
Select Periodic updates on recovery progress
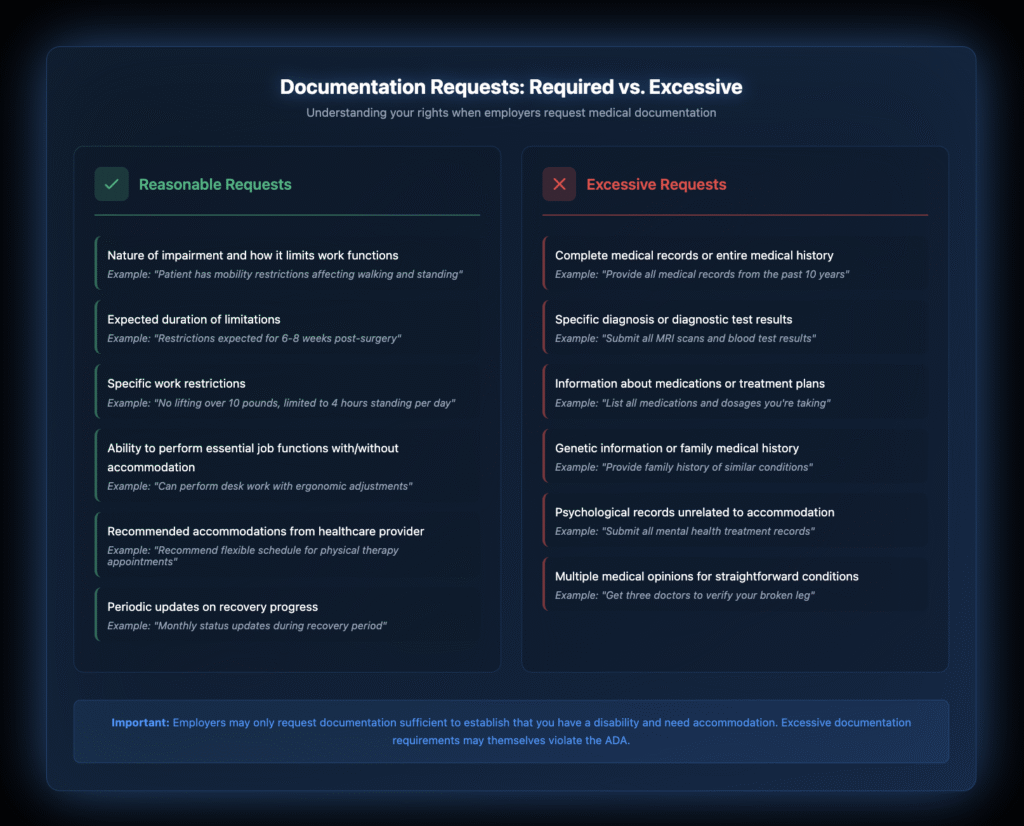[x=213, y=607]
